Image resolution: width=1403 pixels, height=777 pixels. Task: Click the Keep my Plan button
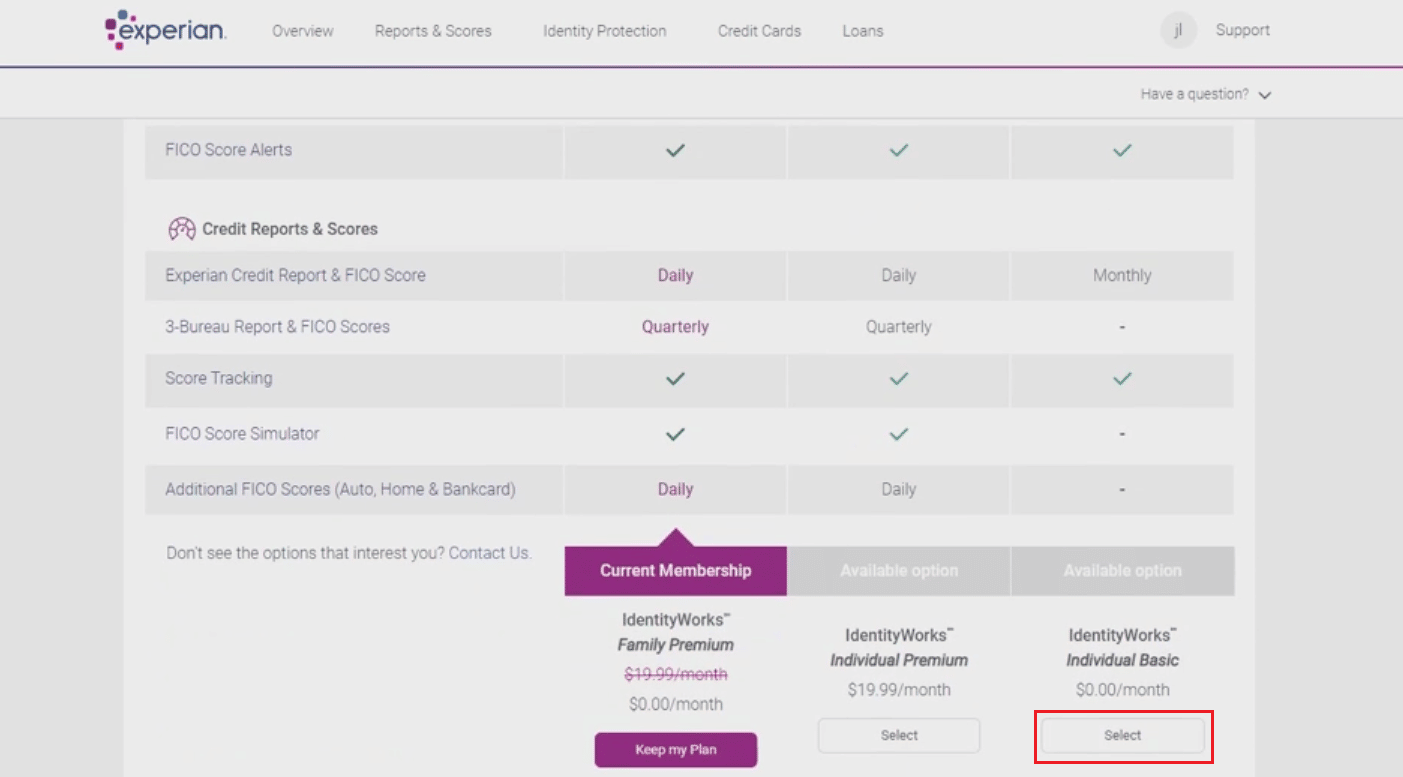click(x=676, y=750)
